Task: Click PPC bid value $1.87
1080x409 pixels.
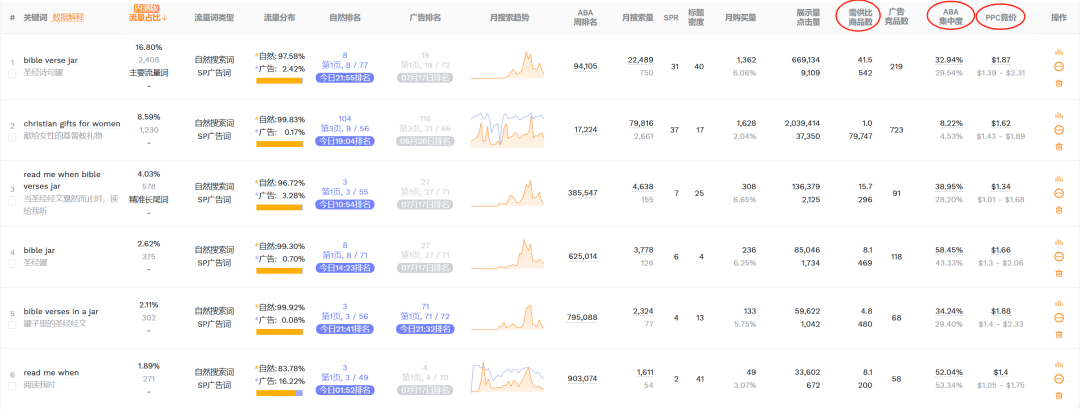Action: [1001, 60]
